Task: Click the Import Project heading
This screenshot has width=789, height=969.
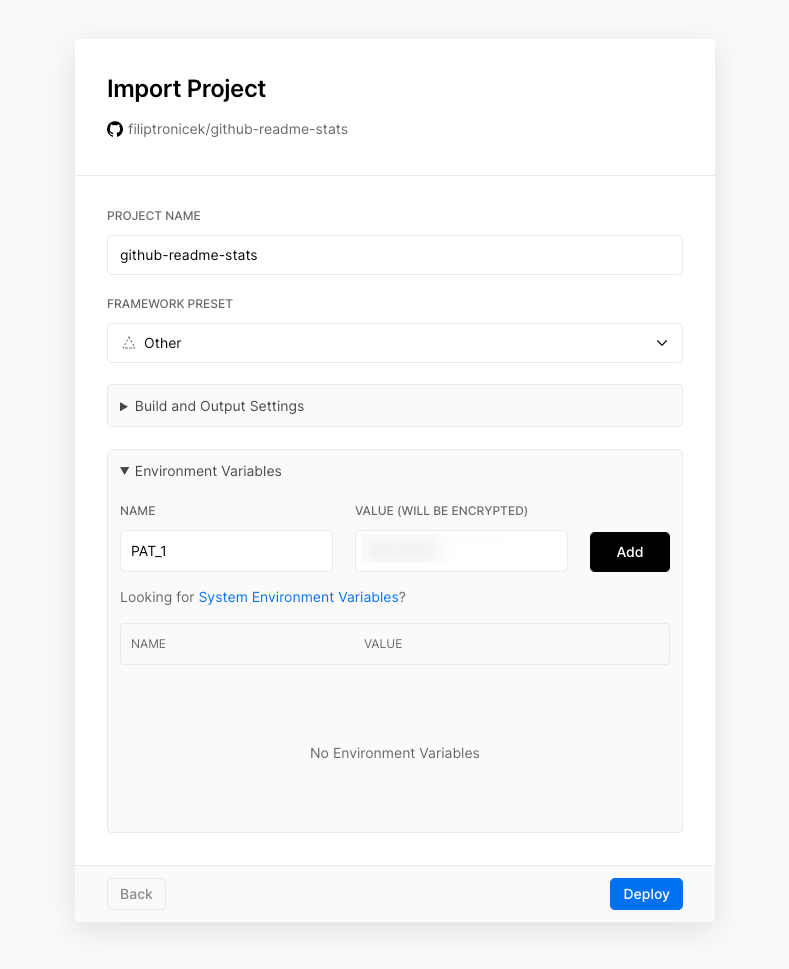Action: pos(186,89)
